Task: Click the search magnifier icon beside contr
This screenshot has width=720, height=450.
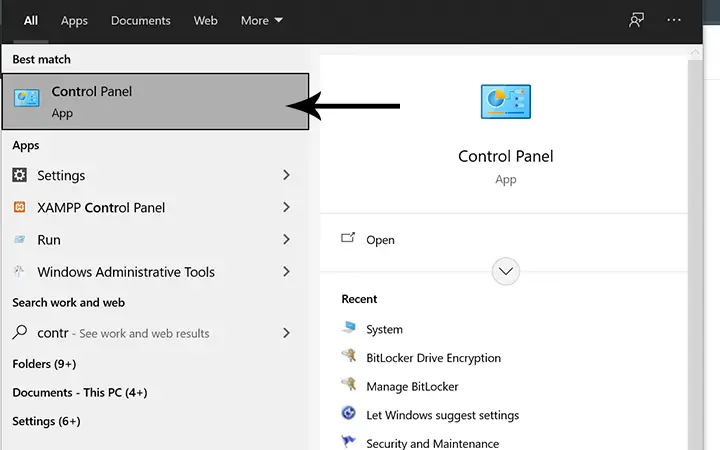Action: pyautogui.click(x=19, y=332)
